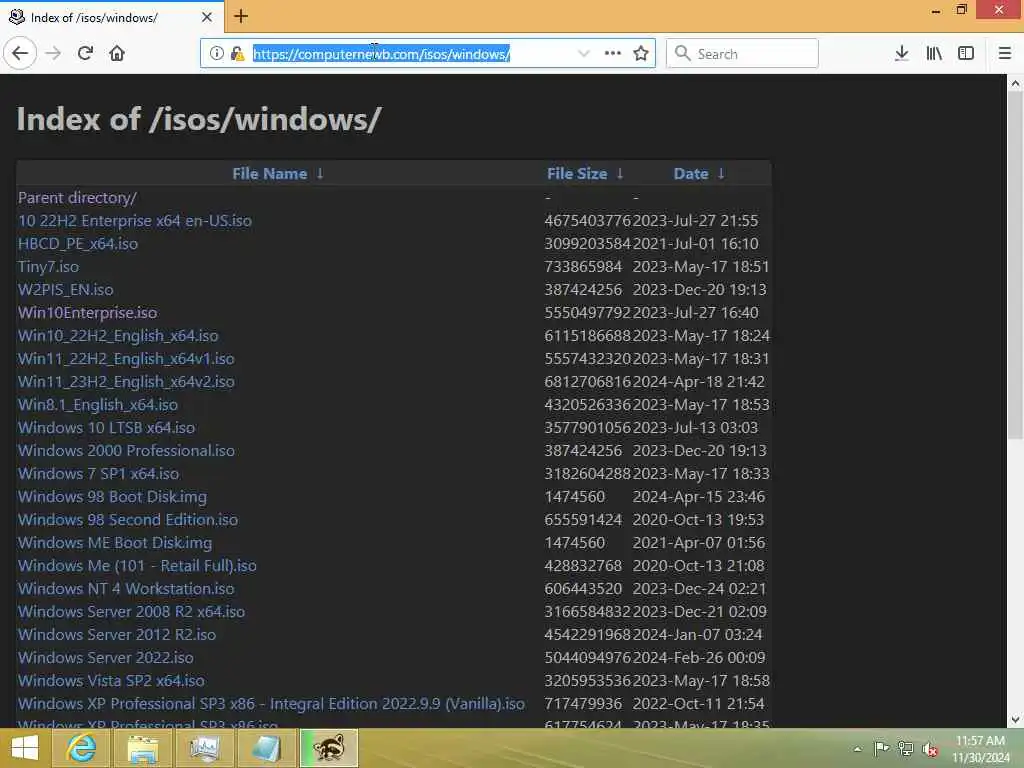Open File Explorer from the taskbar
The image size is (1024, 768).
143,748
